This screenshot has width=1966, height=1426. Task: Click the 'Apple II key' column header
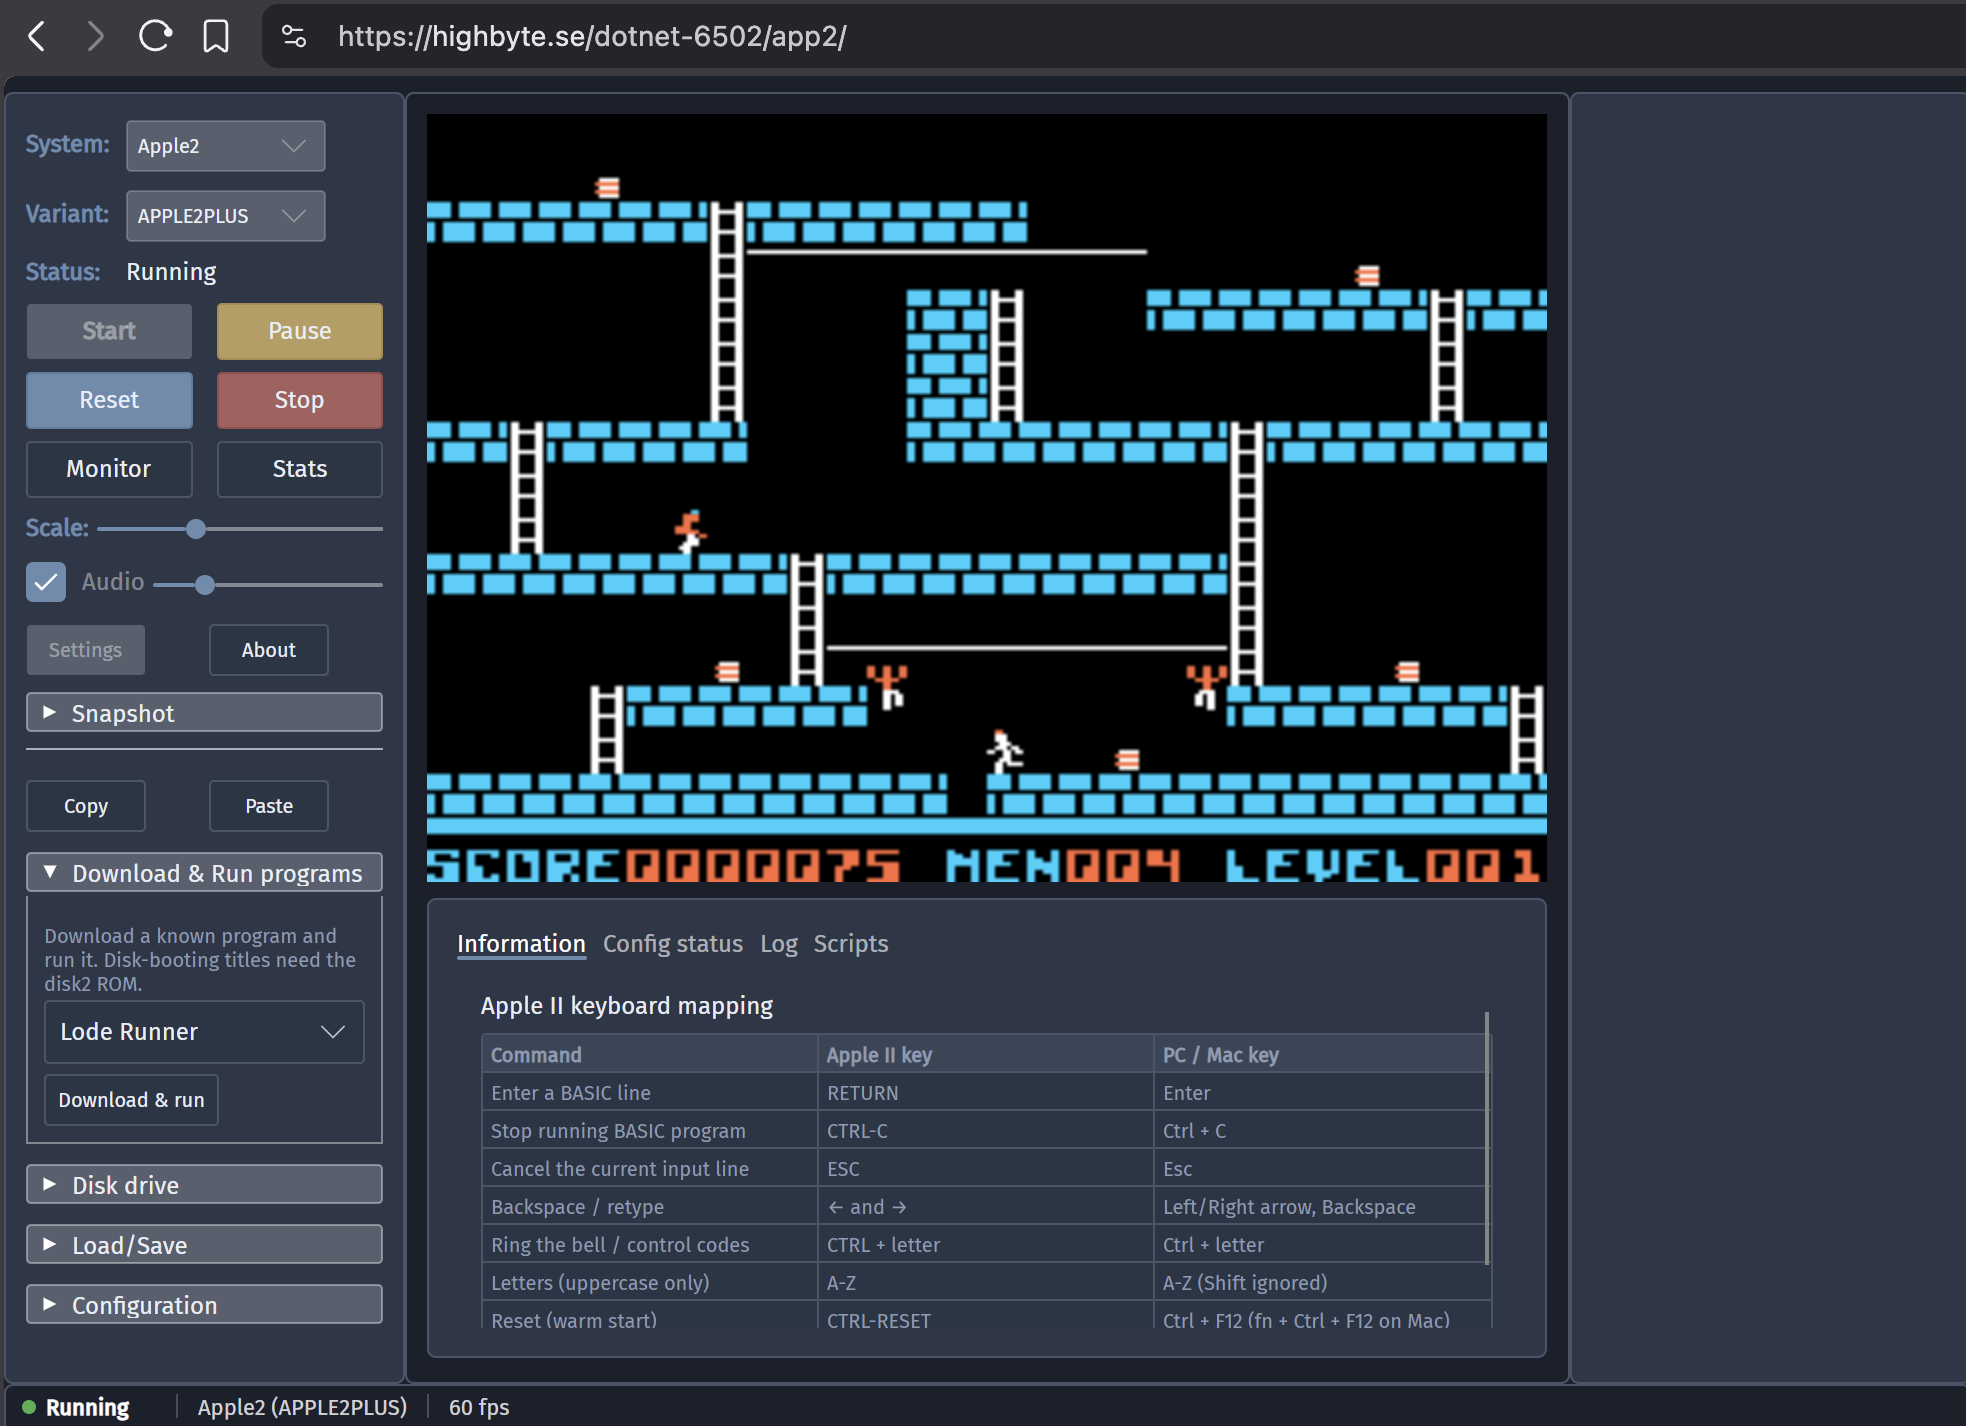[985, 1055]
